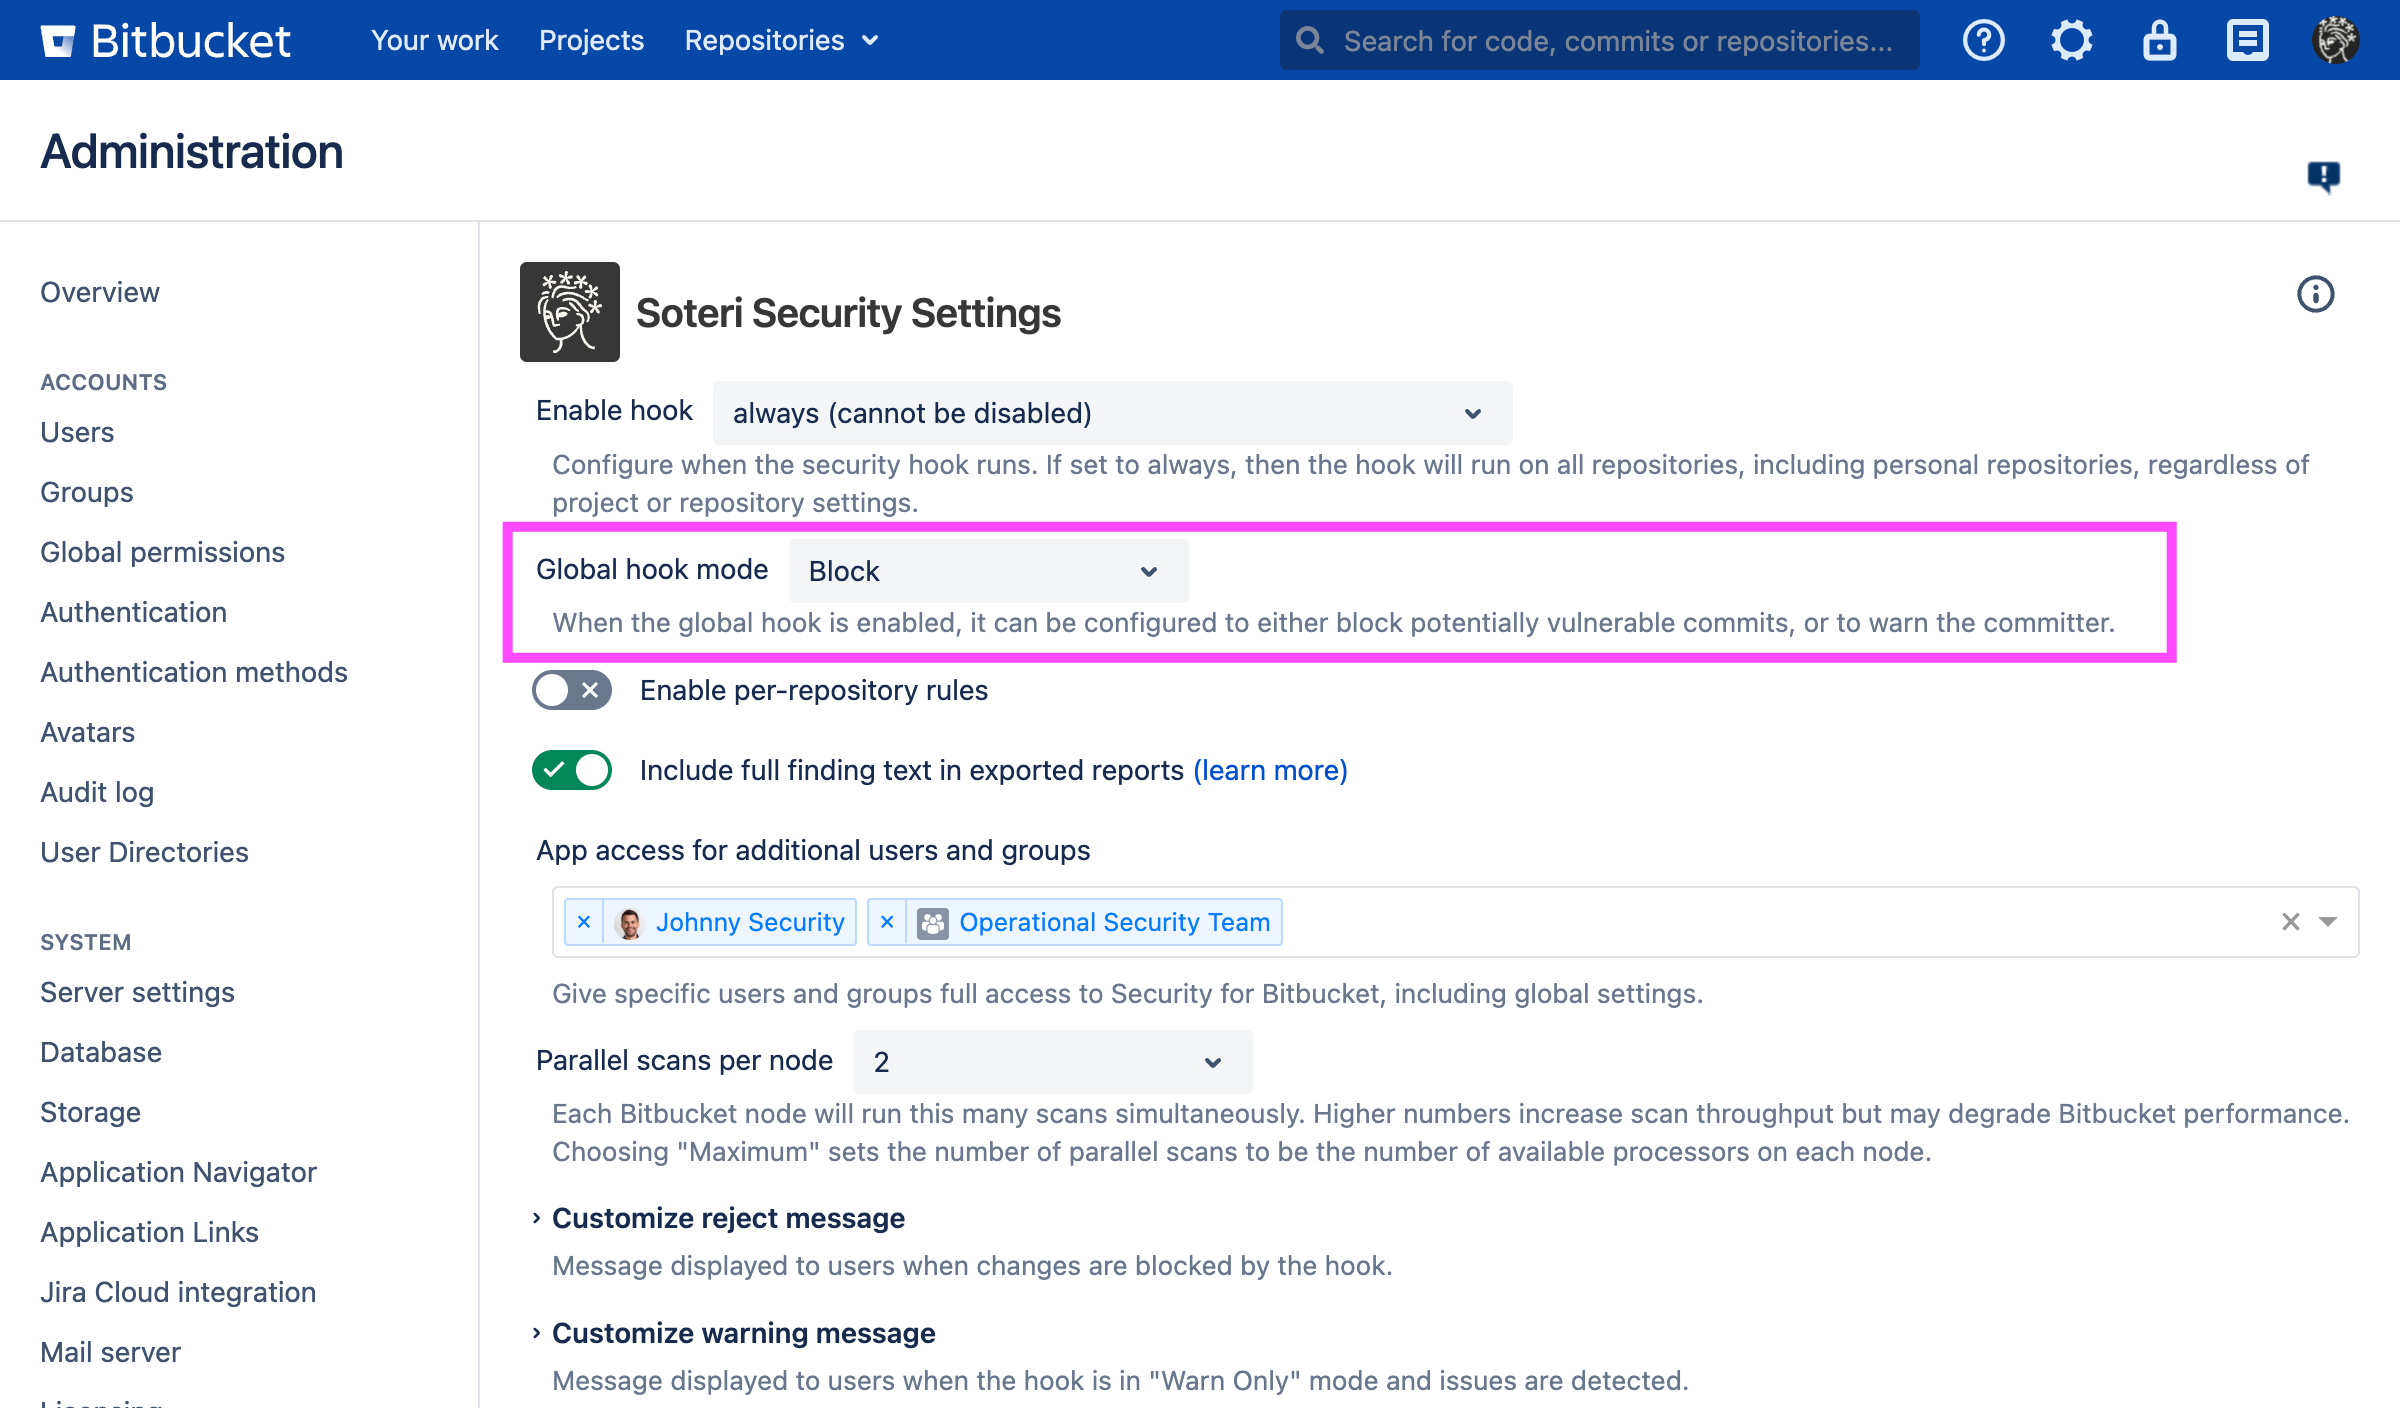Open the Enable hook dropdown
The image size is (2400, 1408).
[1112, 413]
